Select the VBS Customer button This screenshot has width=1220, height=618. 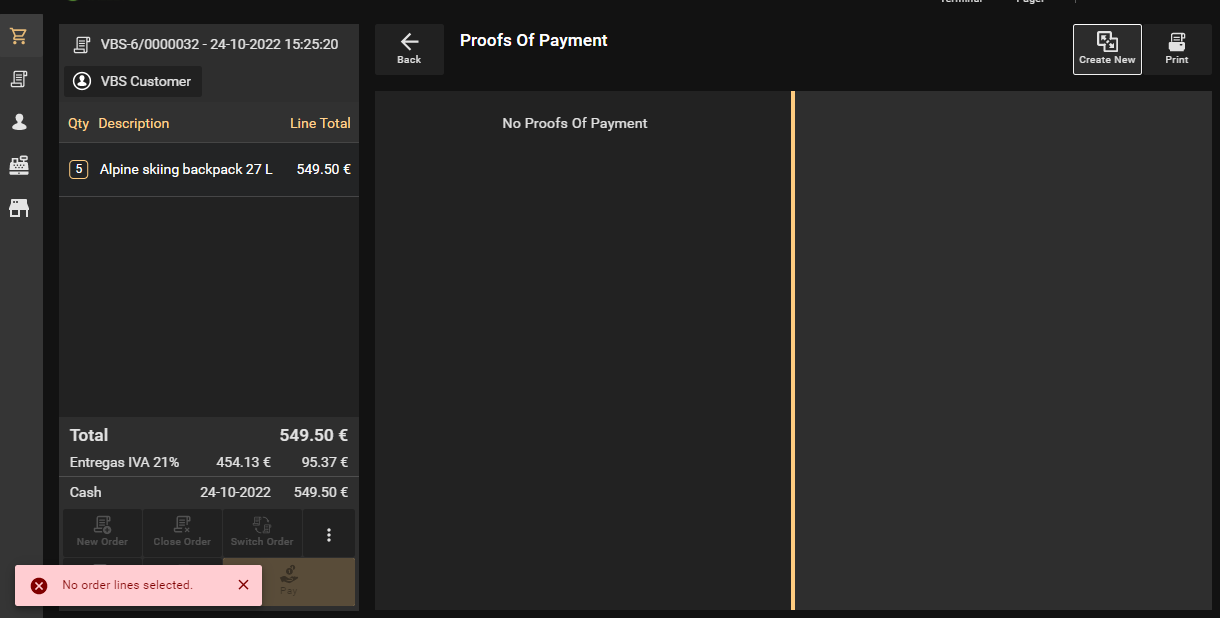coord(133,81)
